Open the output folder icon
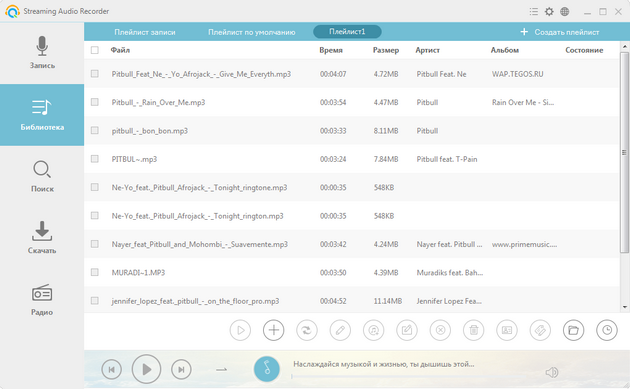 pos(573,330)
